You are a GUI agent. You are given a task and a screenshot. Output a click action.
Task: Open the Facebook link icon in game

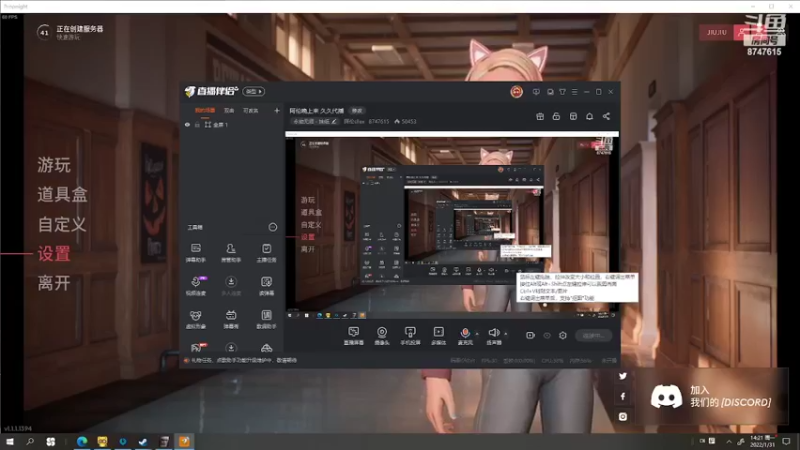[622, 396]
